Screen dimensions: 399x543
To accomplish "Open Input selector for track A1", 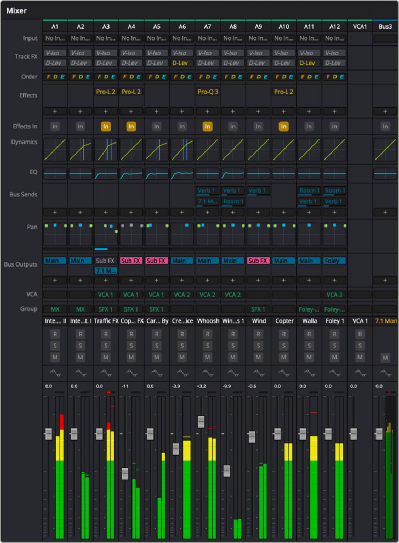I will point(55,38).
